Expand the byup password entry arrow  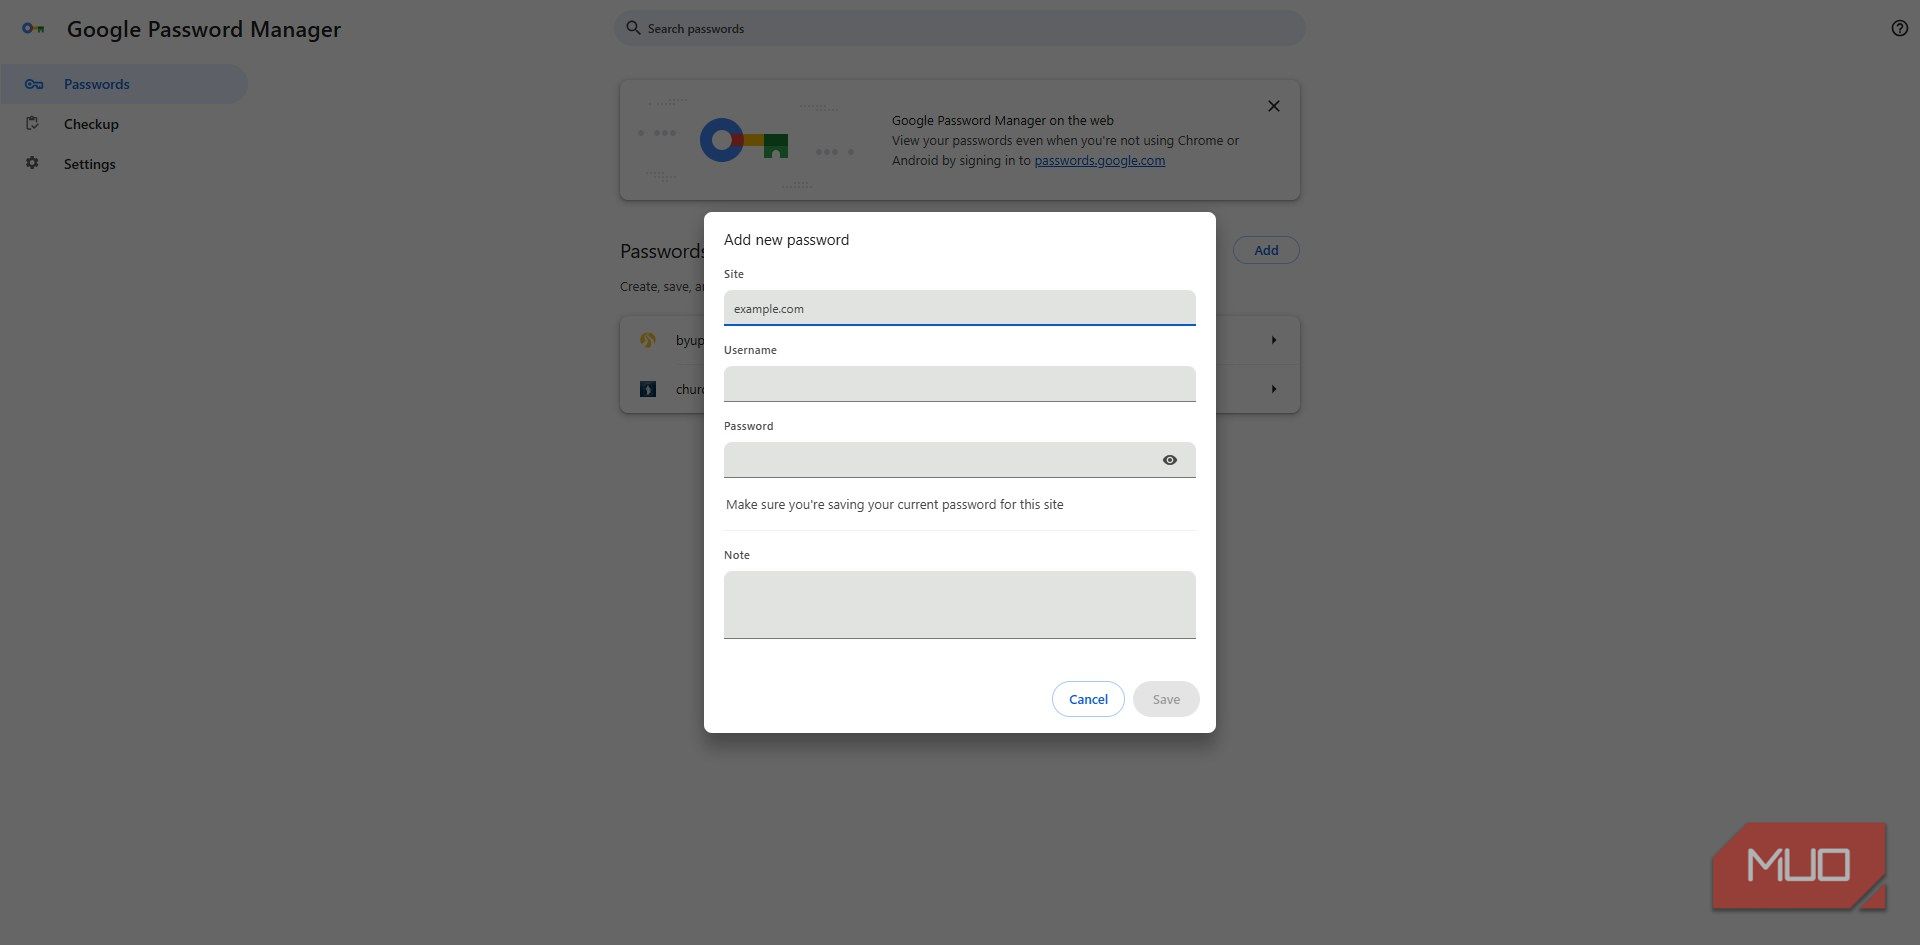click(1273, 340)
